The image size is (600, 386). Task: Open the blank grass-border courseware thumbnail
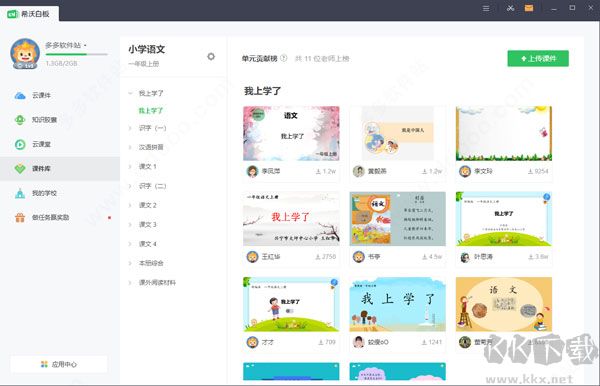tap(504, 134)
